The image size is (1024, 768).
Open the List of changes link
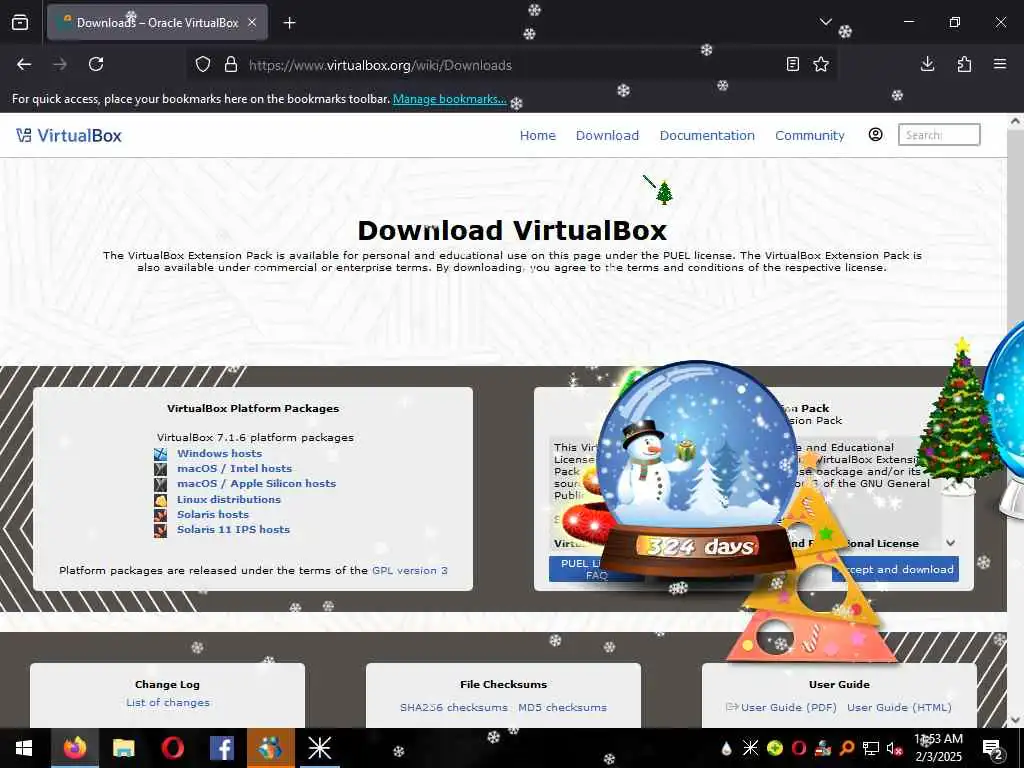tap(168, 703)
